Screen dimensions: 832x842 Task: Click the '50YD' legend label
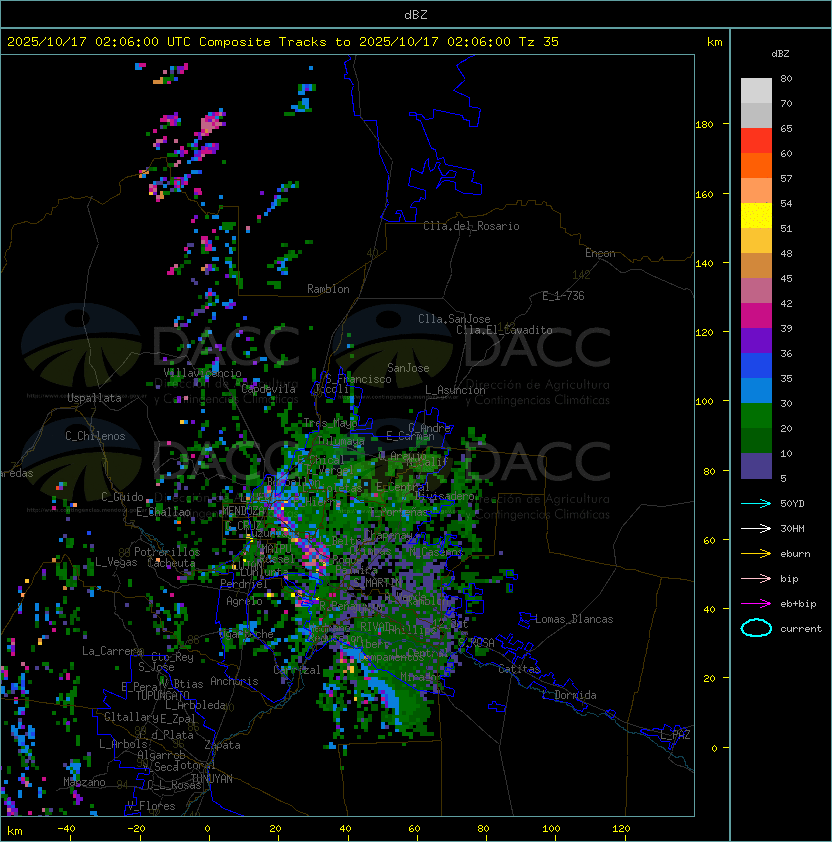pos(792,504)
